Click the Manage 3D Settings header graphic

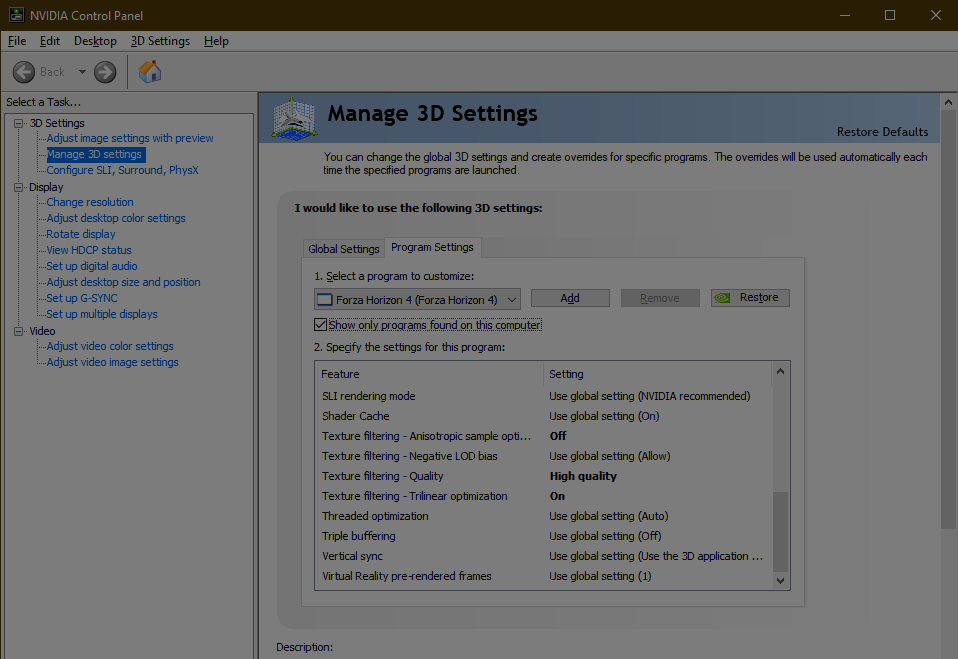tap(294, 118)
